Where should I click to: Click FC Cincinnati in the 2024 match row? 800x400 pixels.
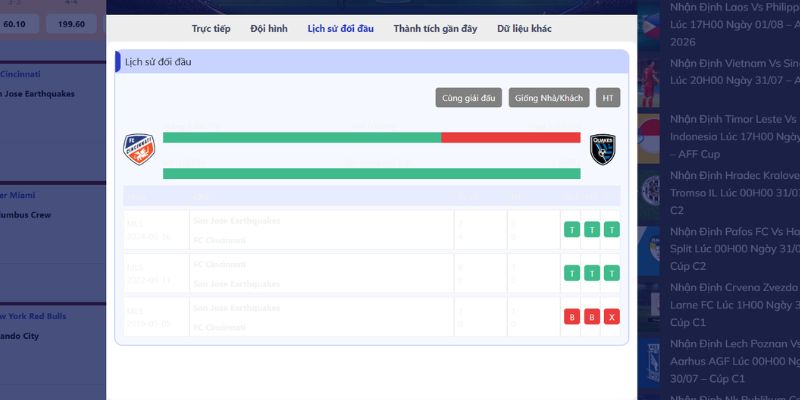coord(219,240)
